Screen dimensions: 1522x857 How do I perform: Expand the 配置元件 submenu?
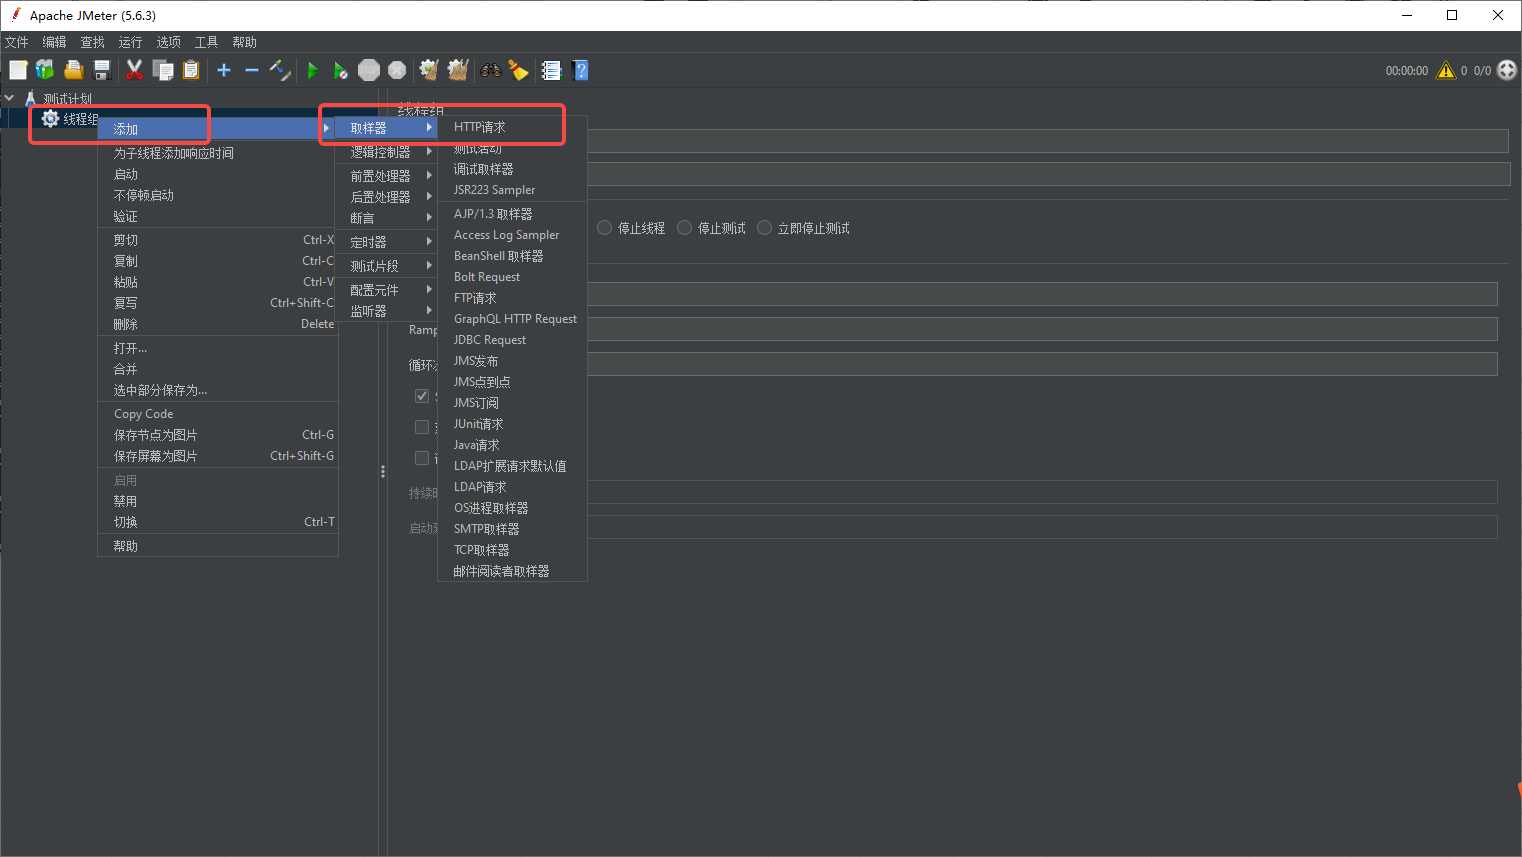386,290
